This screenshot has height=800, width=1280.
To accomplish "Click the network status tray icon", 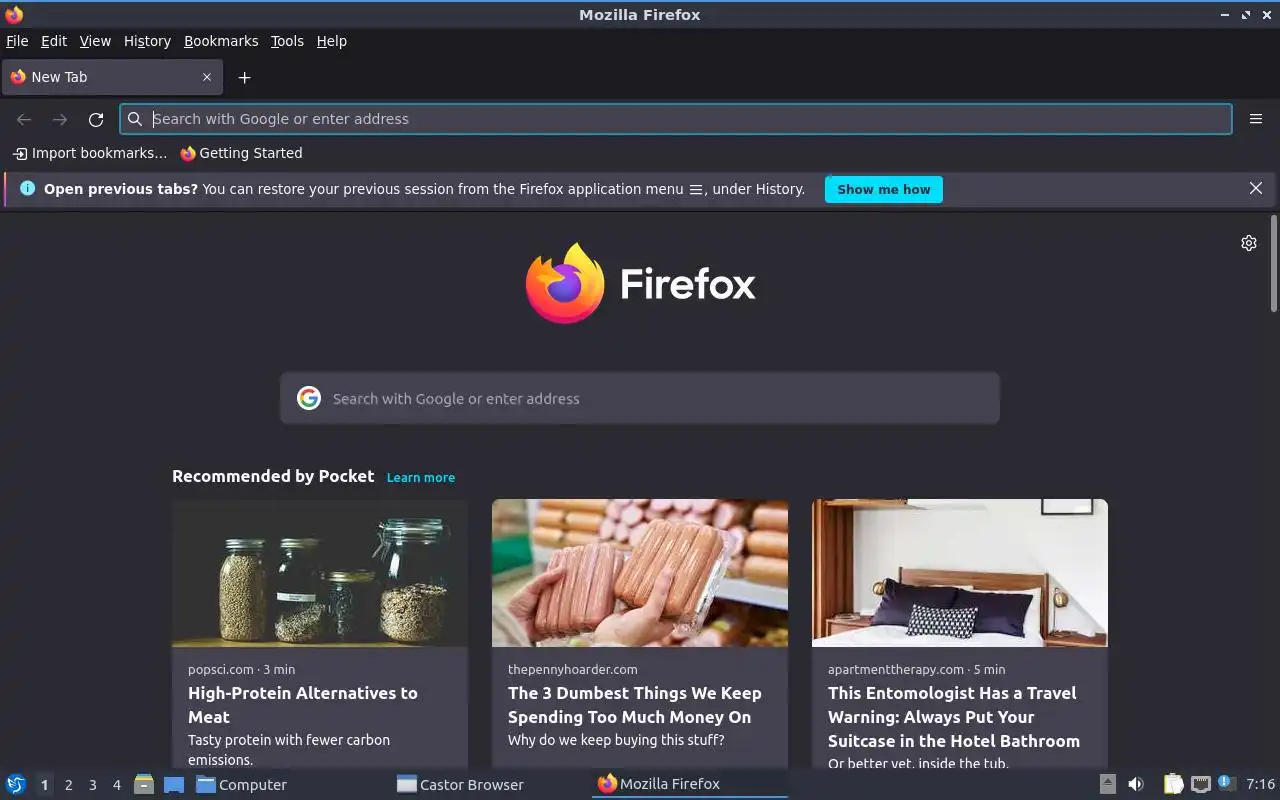I will pos(1201,784).
